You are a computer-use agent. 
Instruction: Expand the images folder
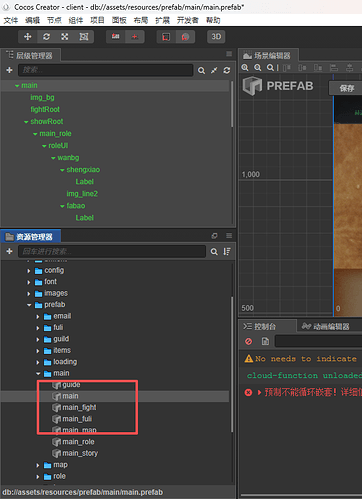click(x=29, y=294)
